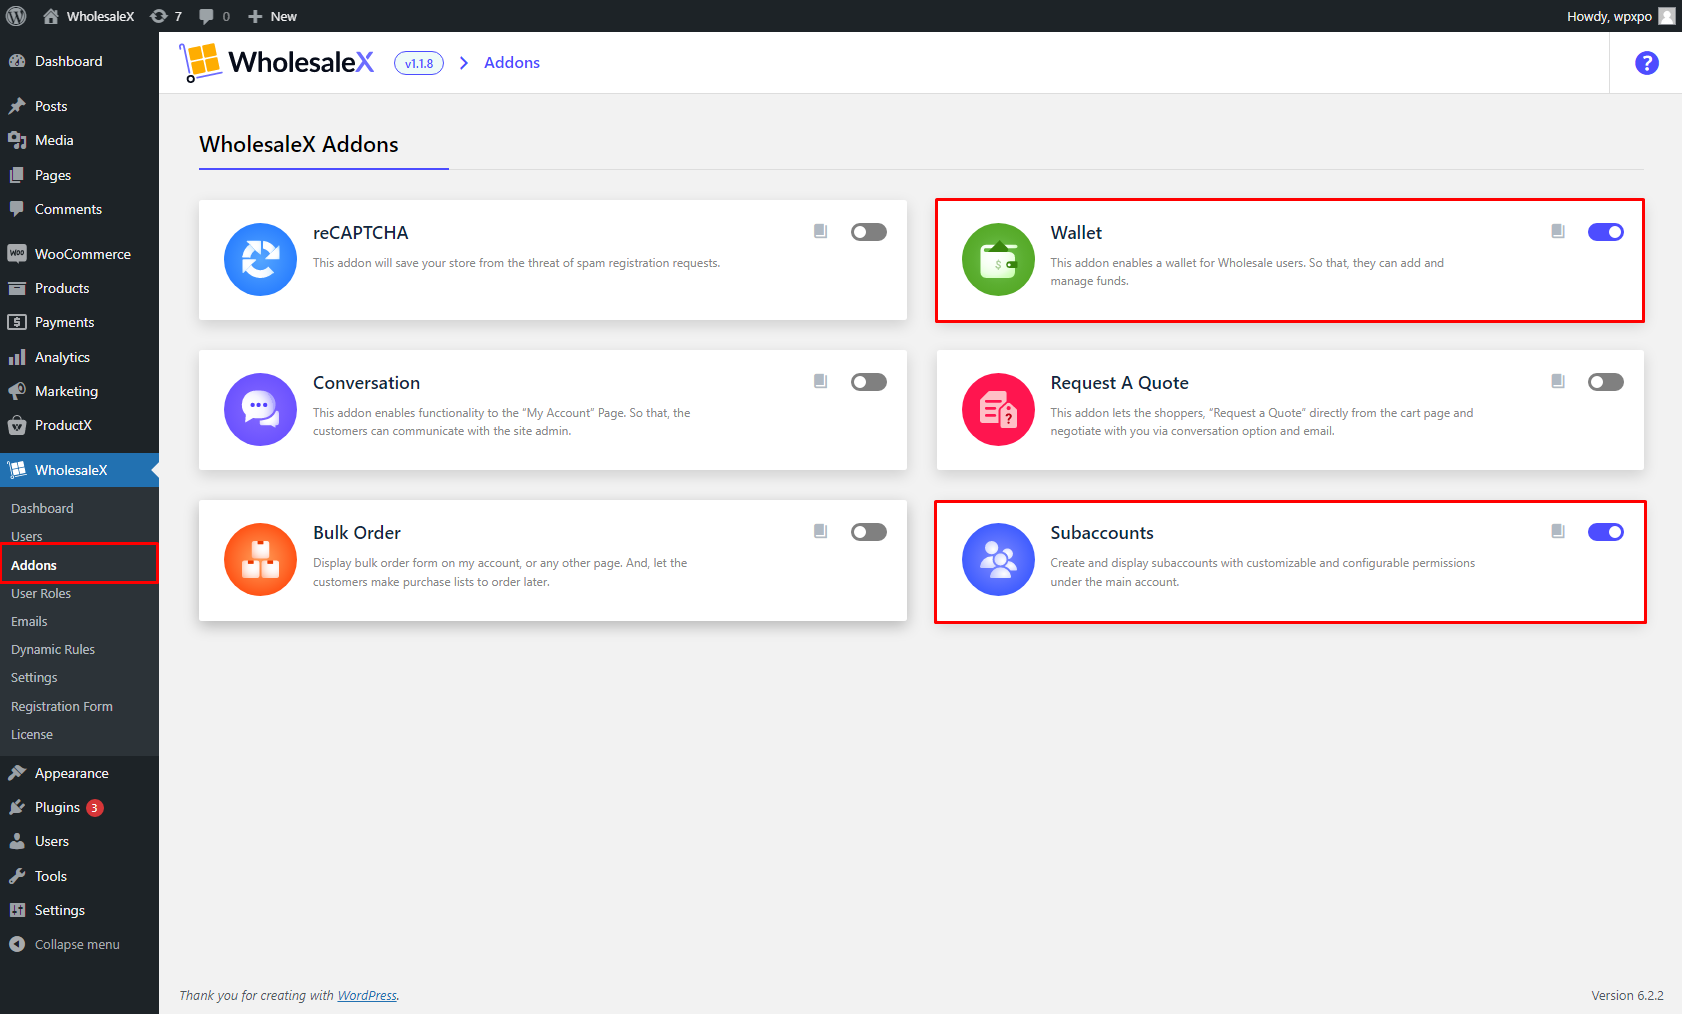The image size is (1682, 1014).
Task: Open the Comments menu
Action: (x=79, y=209)
